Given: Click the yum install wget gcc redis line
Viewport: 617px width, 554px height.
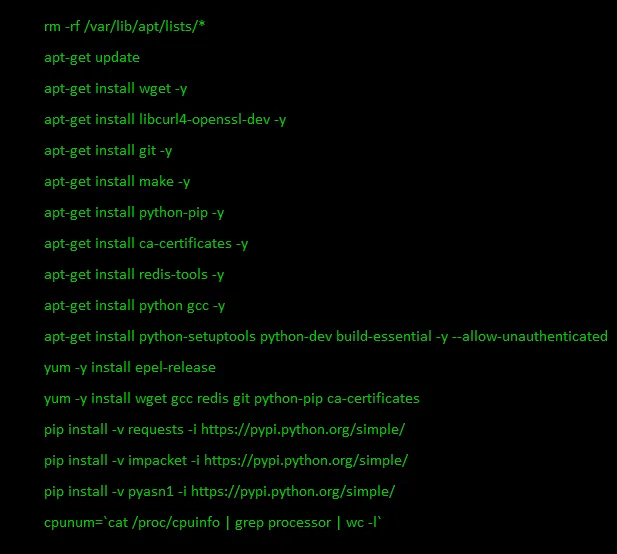Looking at the screenshot, I should coord(232,399).
